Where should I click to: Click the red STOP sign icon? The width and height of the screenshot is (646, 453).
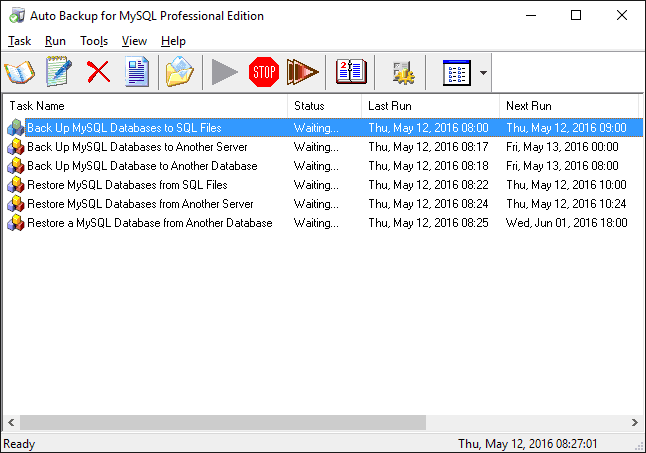(x=264, y=72)
